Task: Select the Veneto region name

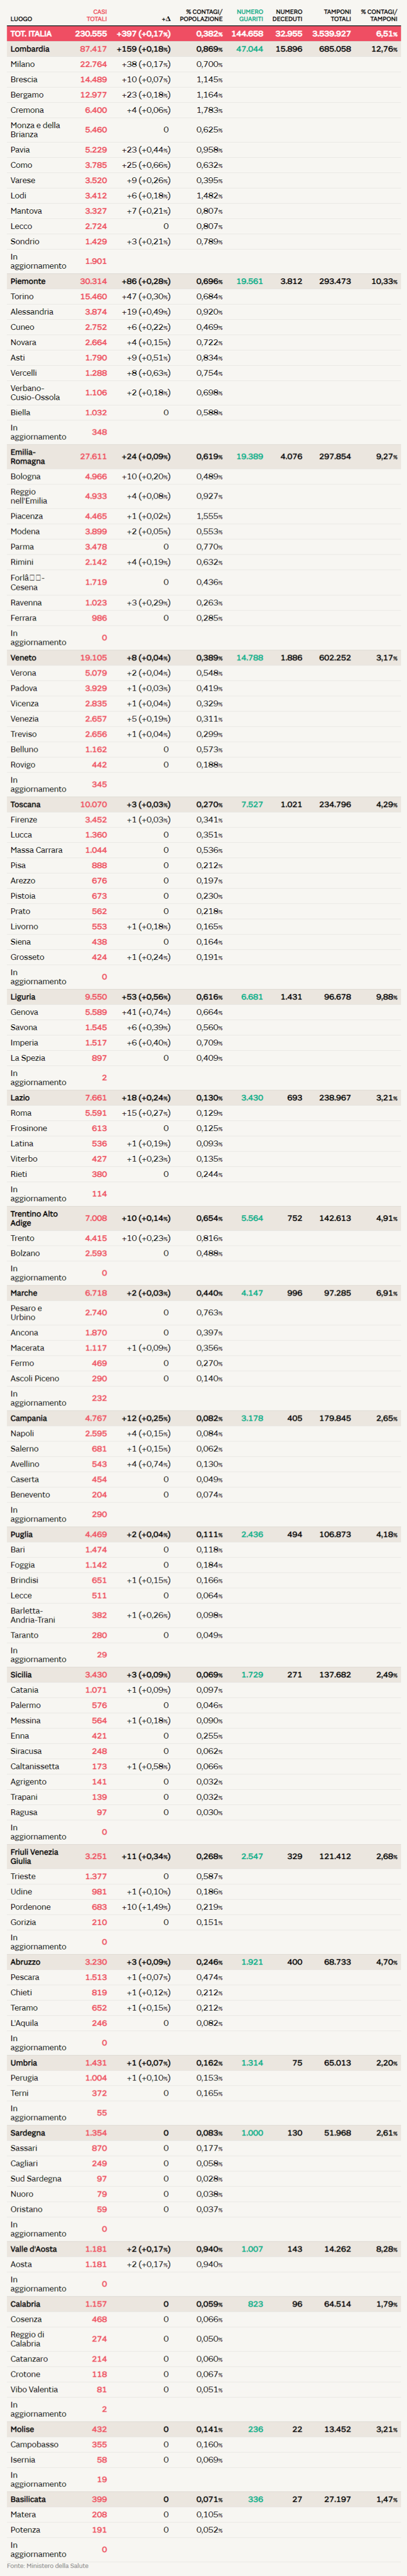Action: [x=23, y=658]
